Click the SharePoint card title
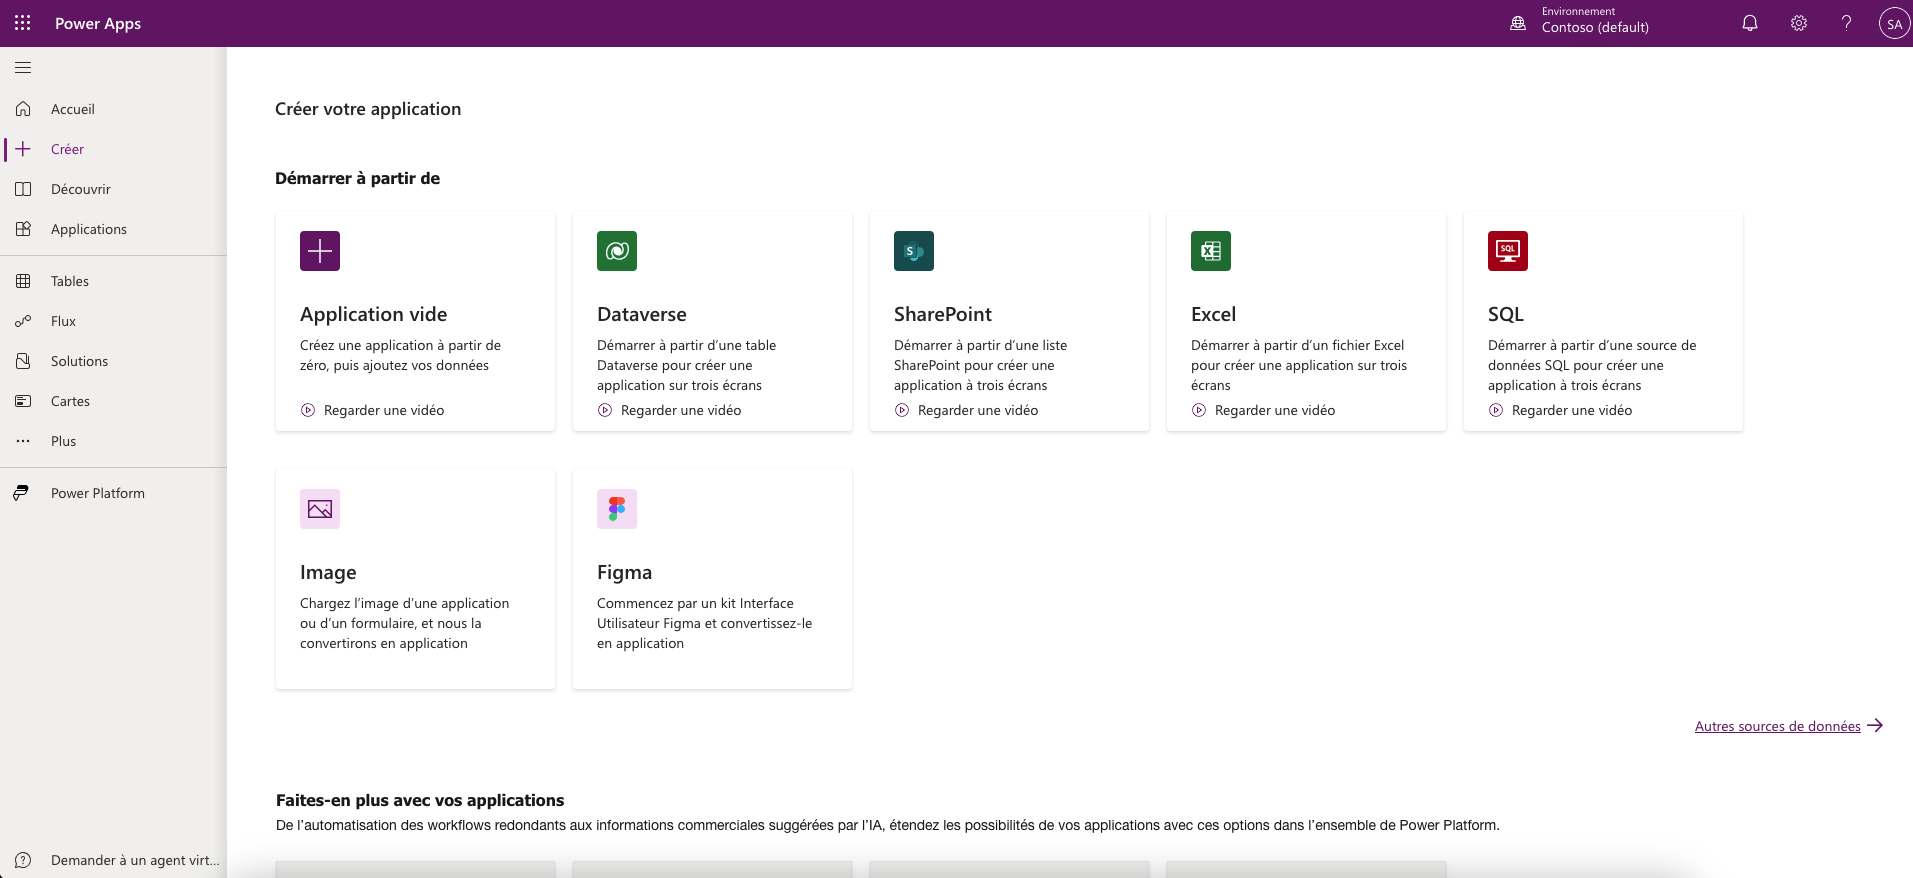This screenshot has width=1913, height=878. click(943, 314)
